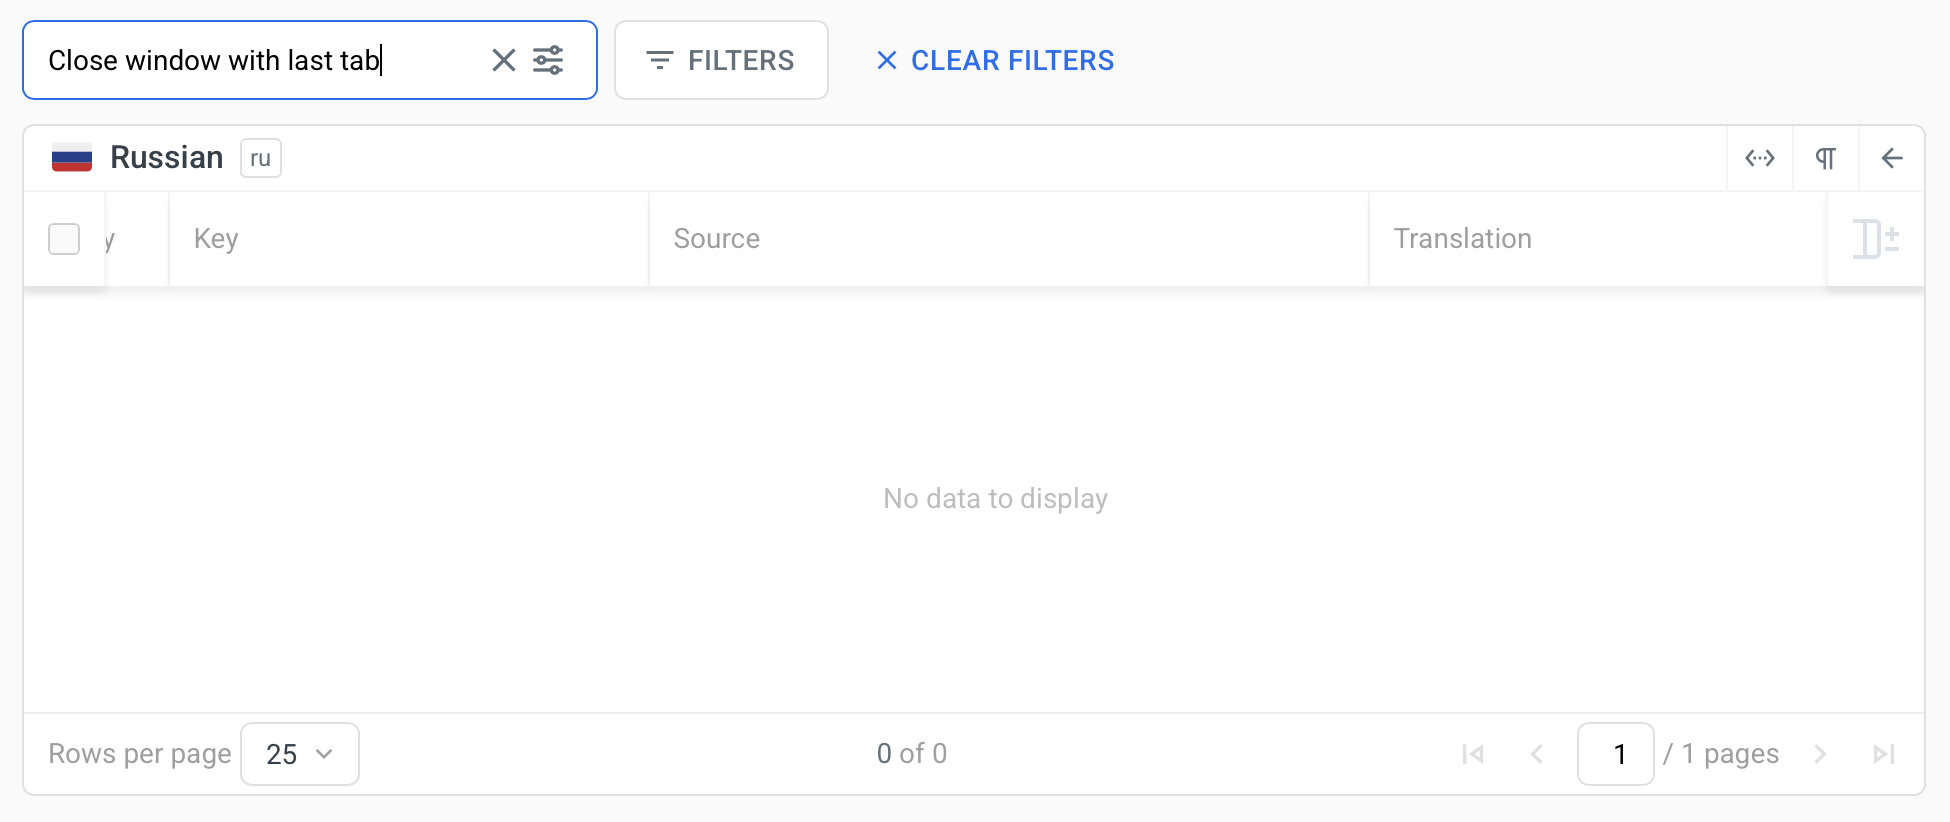Click CLEAR FILTERS link

point(995,61)
